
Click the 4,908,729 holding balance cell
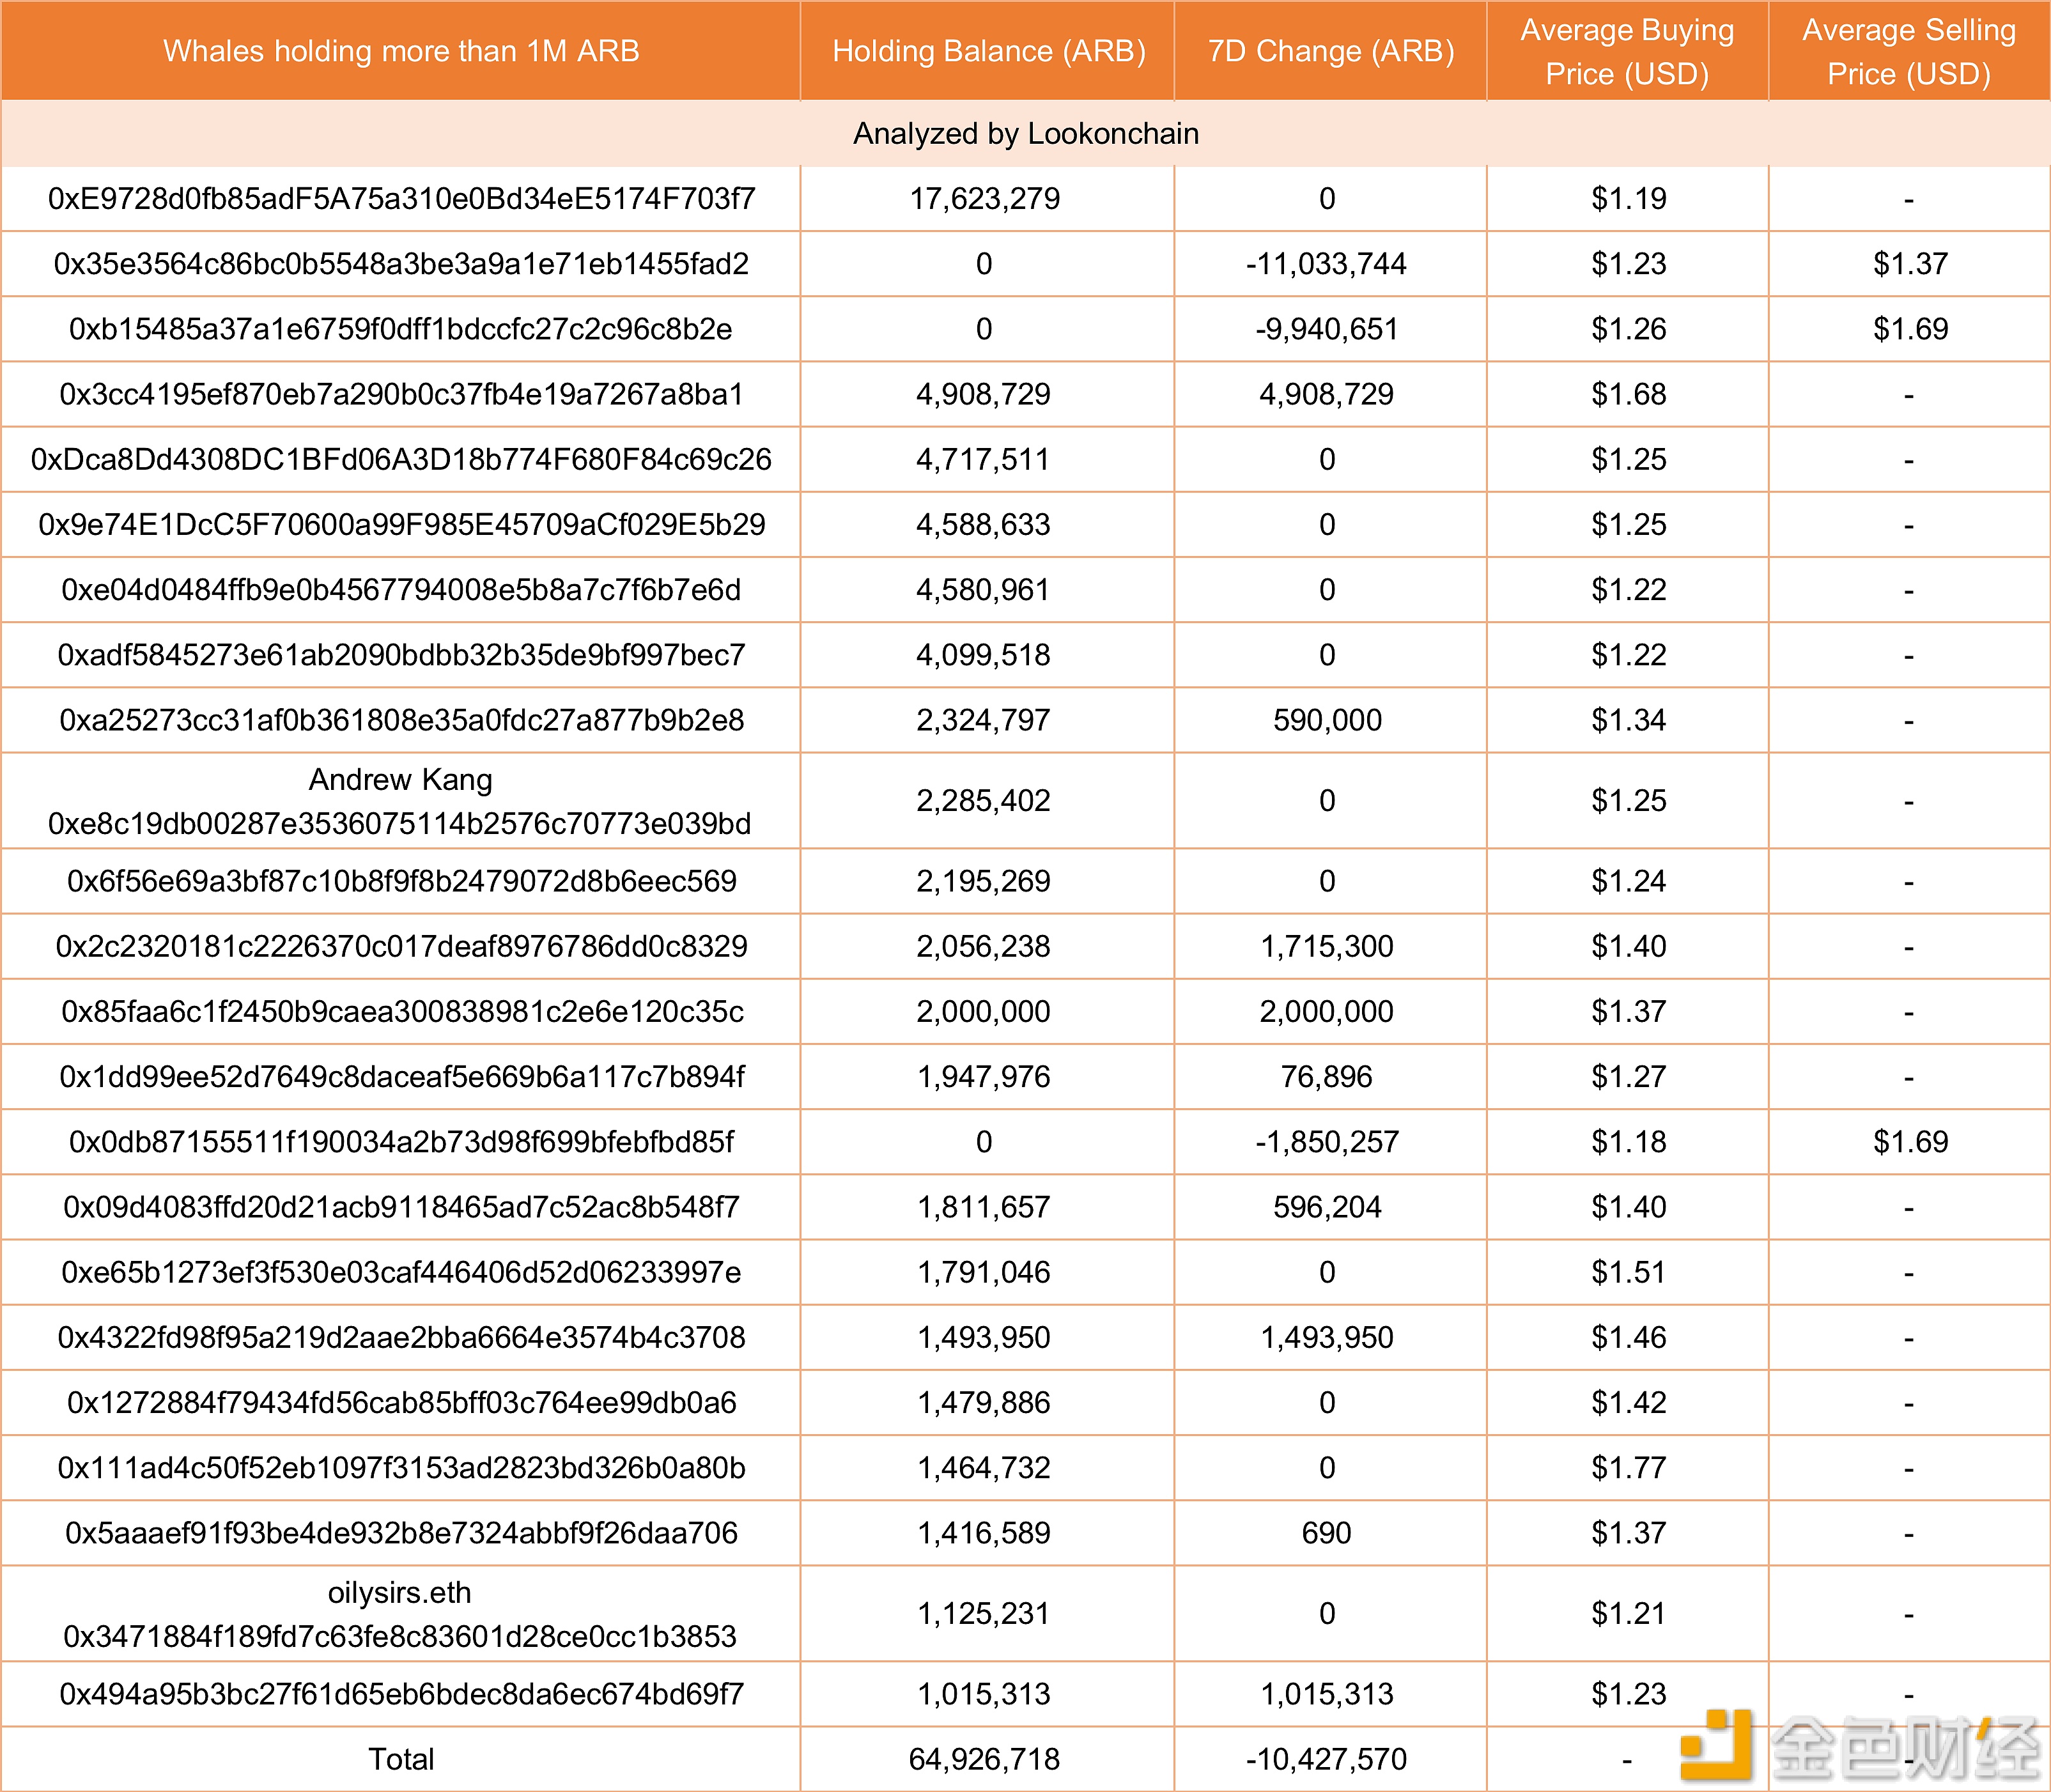(983, 394)
